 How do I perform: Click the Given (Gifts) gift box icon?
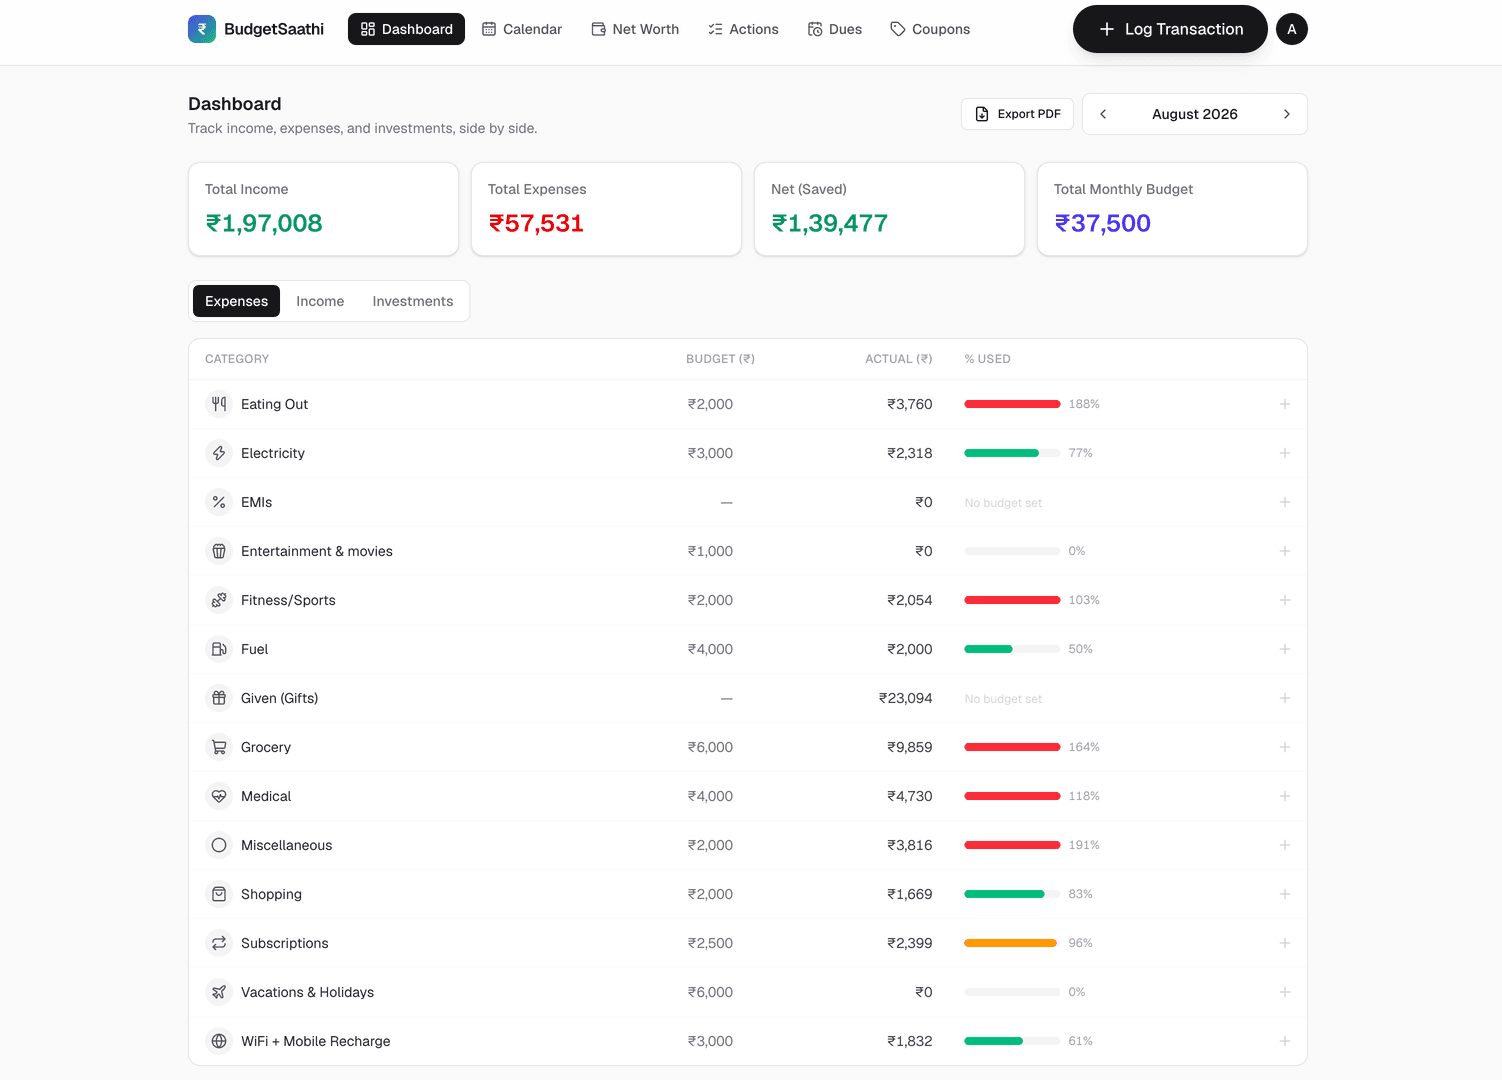(x=219, y=698)
